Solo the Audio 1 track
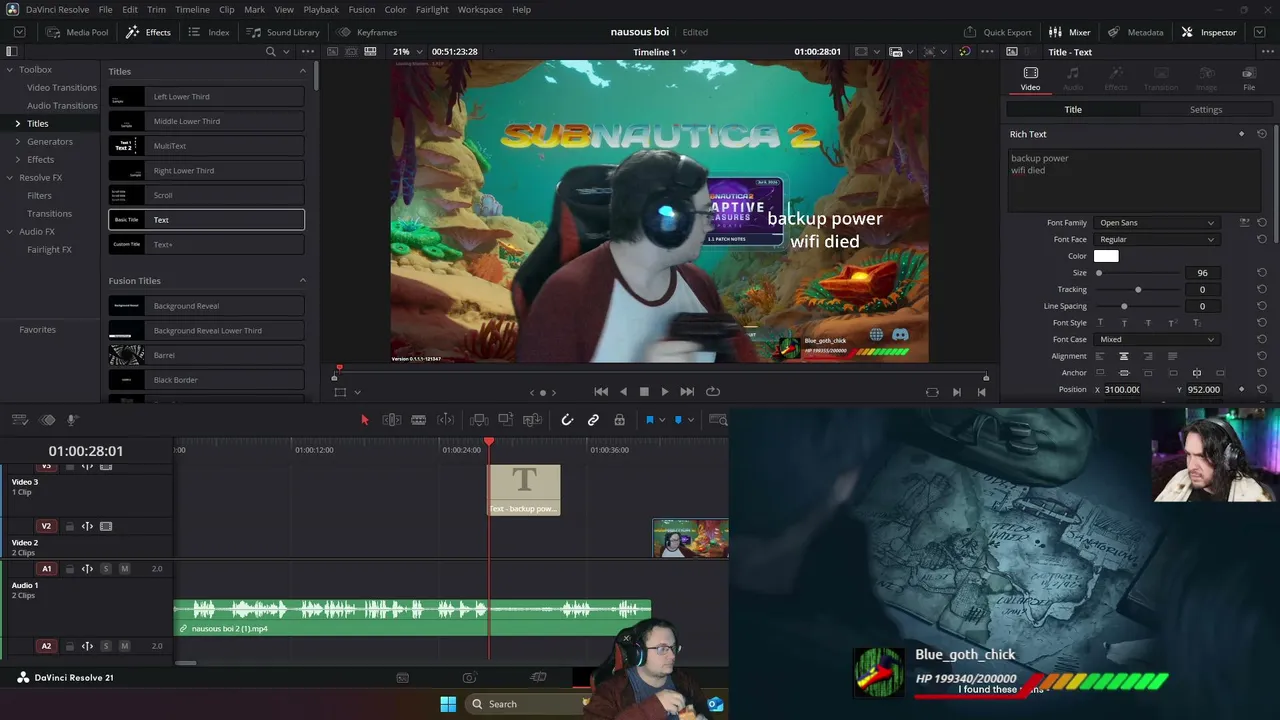 point(106,569)
